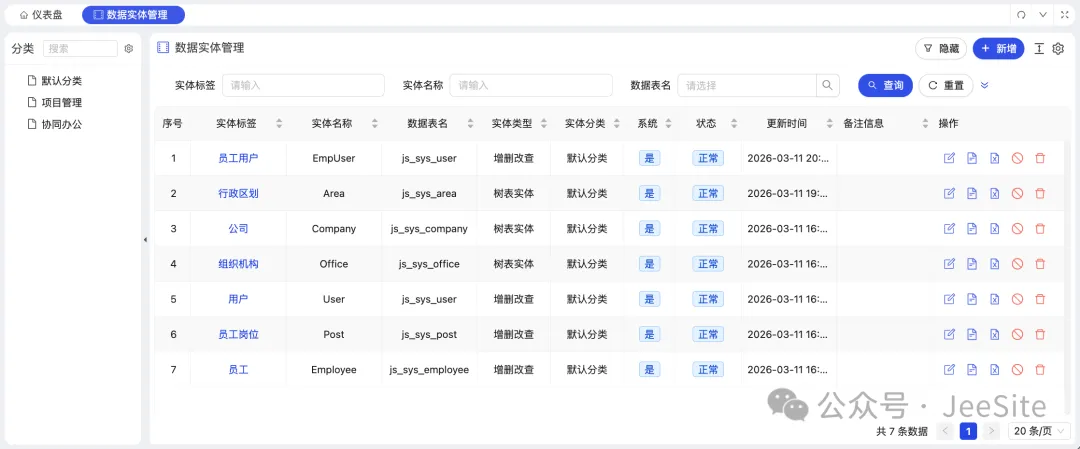Click the gear icon in the 分类 panel
The width and height of the screenshot is (1080, 449).
(128, 48)
